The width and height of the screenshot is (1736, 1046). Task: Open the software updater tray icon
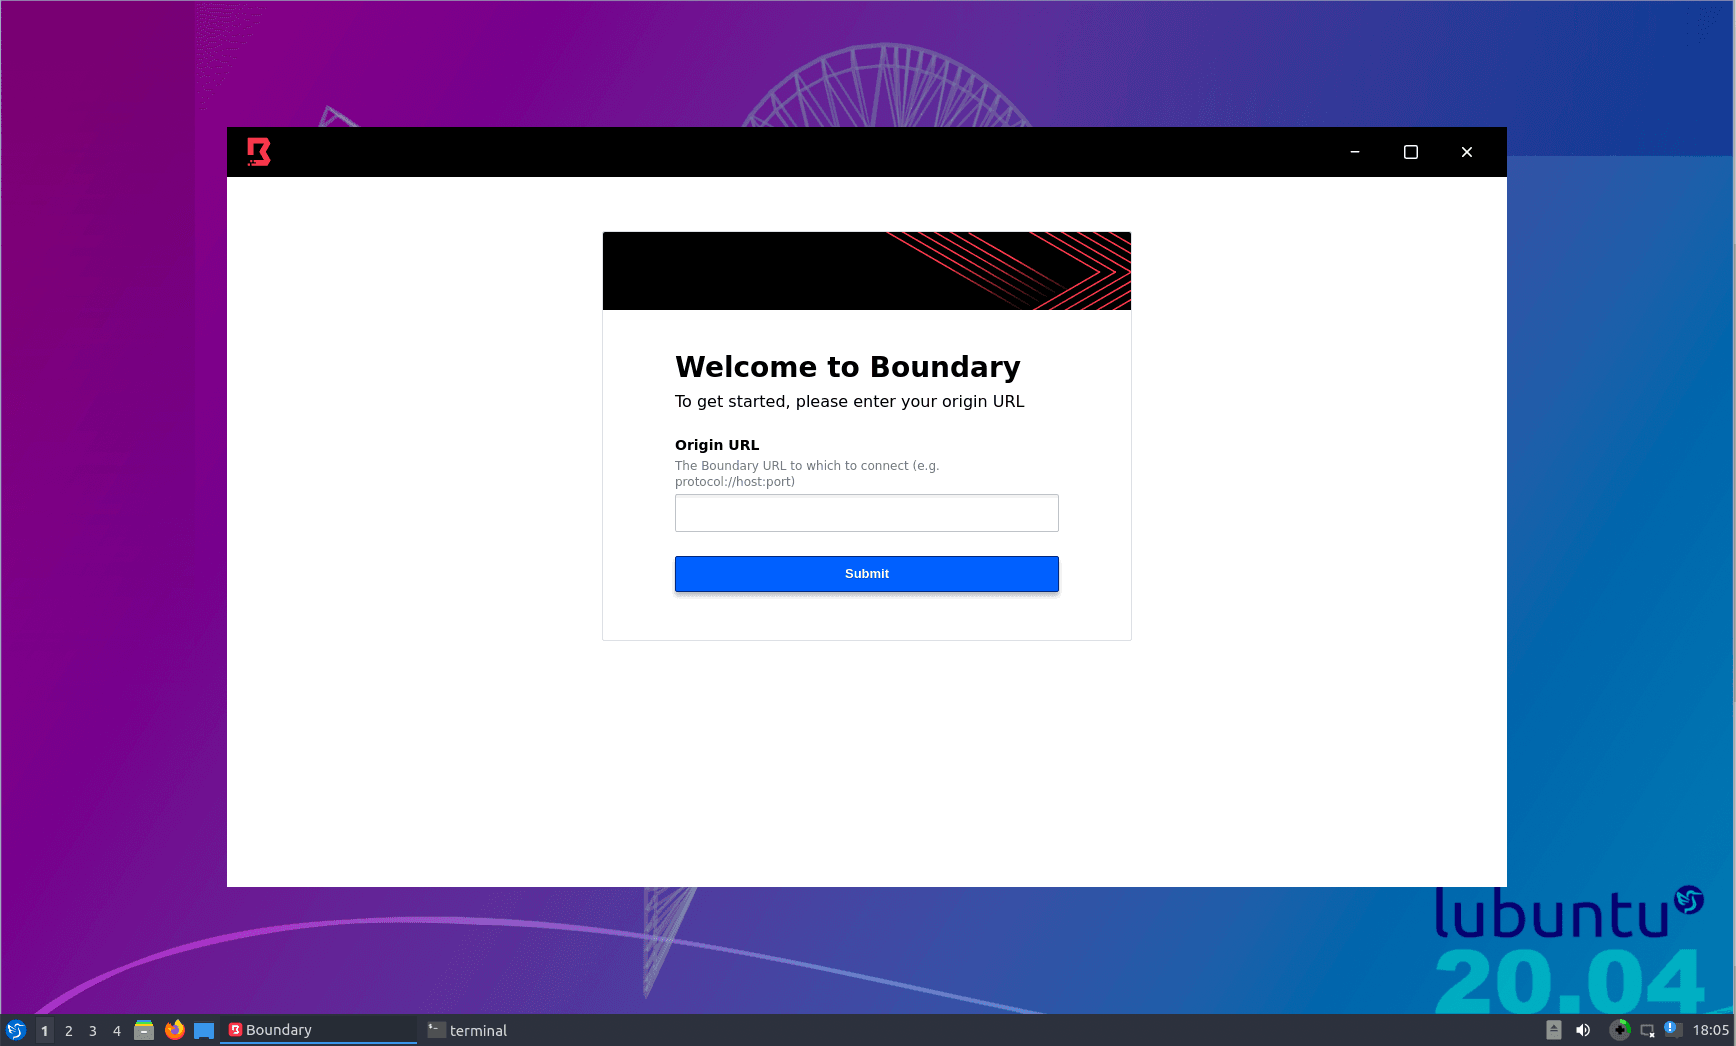point(1620,1030)
